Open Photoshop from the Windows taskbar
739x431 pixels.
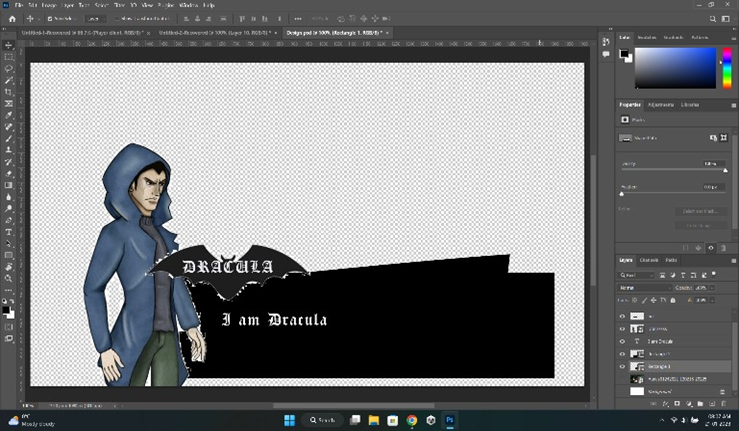coord(450,421)
